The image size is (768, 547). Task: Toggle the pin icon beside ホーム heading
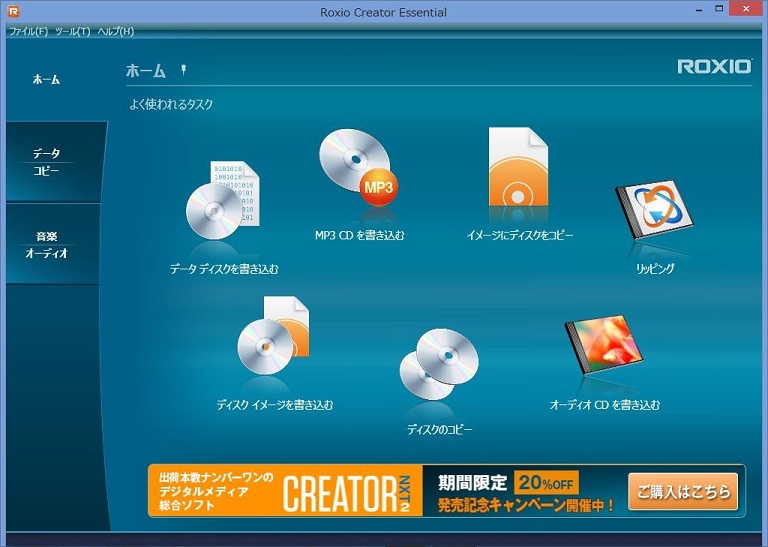pyautogui.click(x=184, y=70)
